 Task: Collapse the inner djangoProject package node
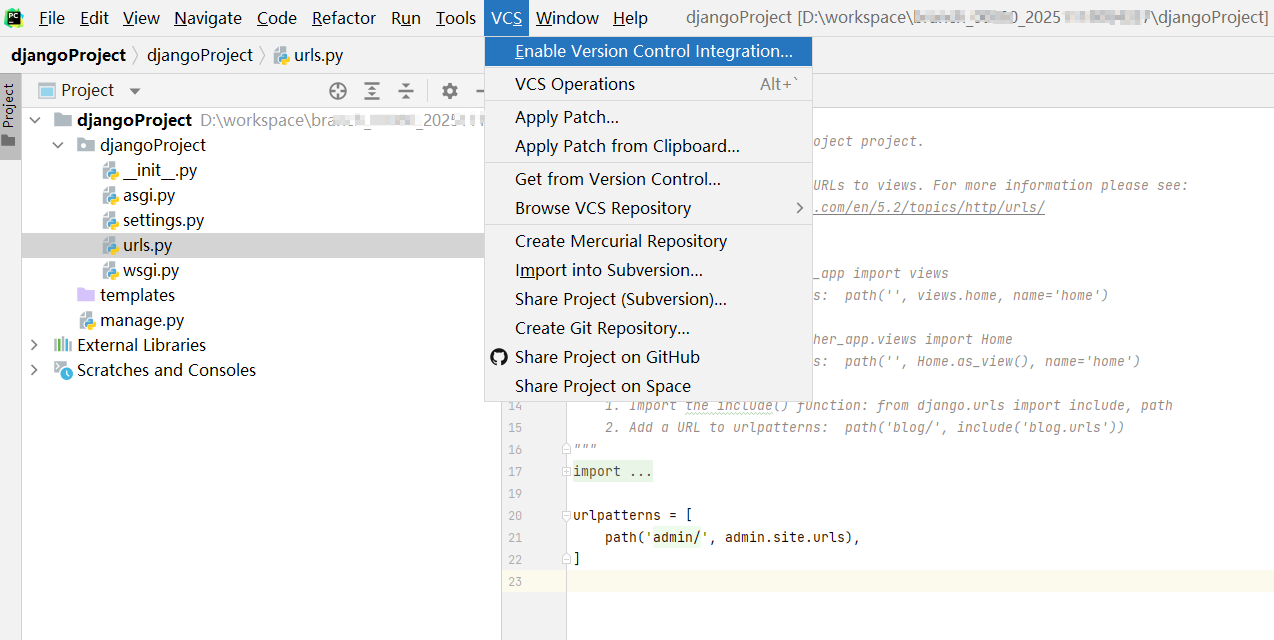click(59, 145)
